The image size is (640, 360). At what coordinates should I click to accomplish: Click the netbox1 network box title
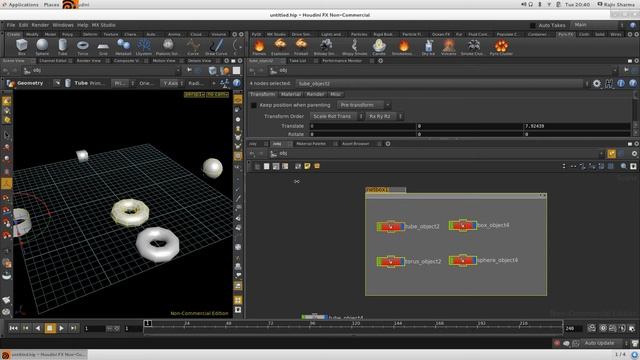pos(377,190)
